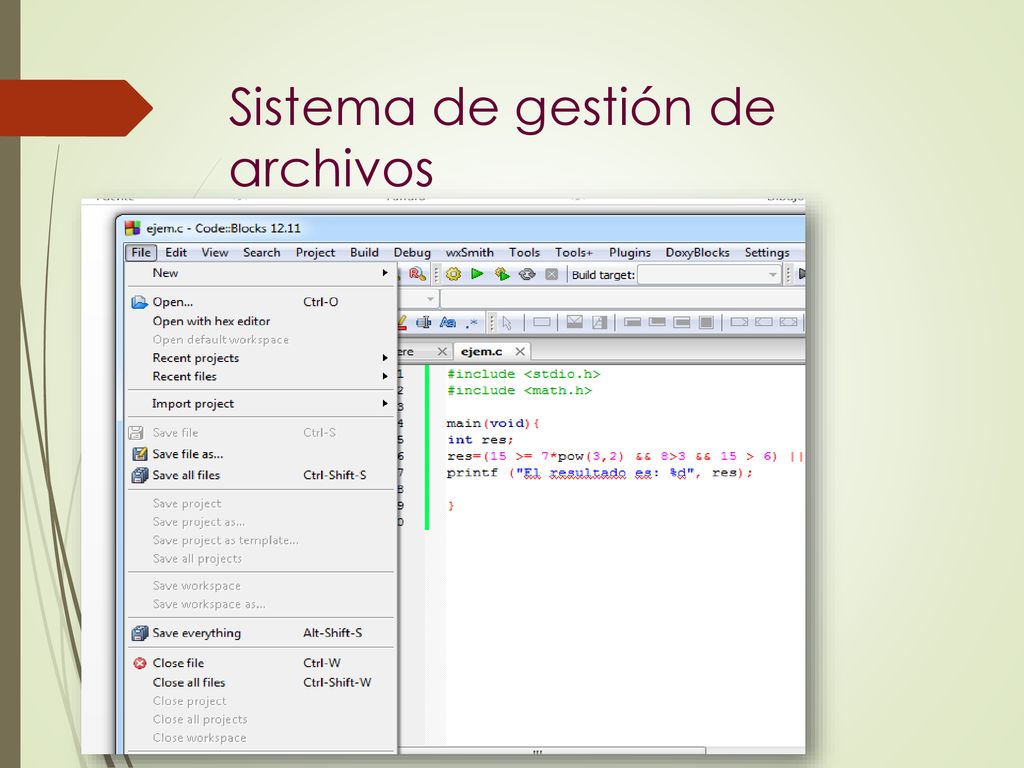Choose Save file as...
The height and width of the screenshot is (768, 1024).
tap(261, 454)
